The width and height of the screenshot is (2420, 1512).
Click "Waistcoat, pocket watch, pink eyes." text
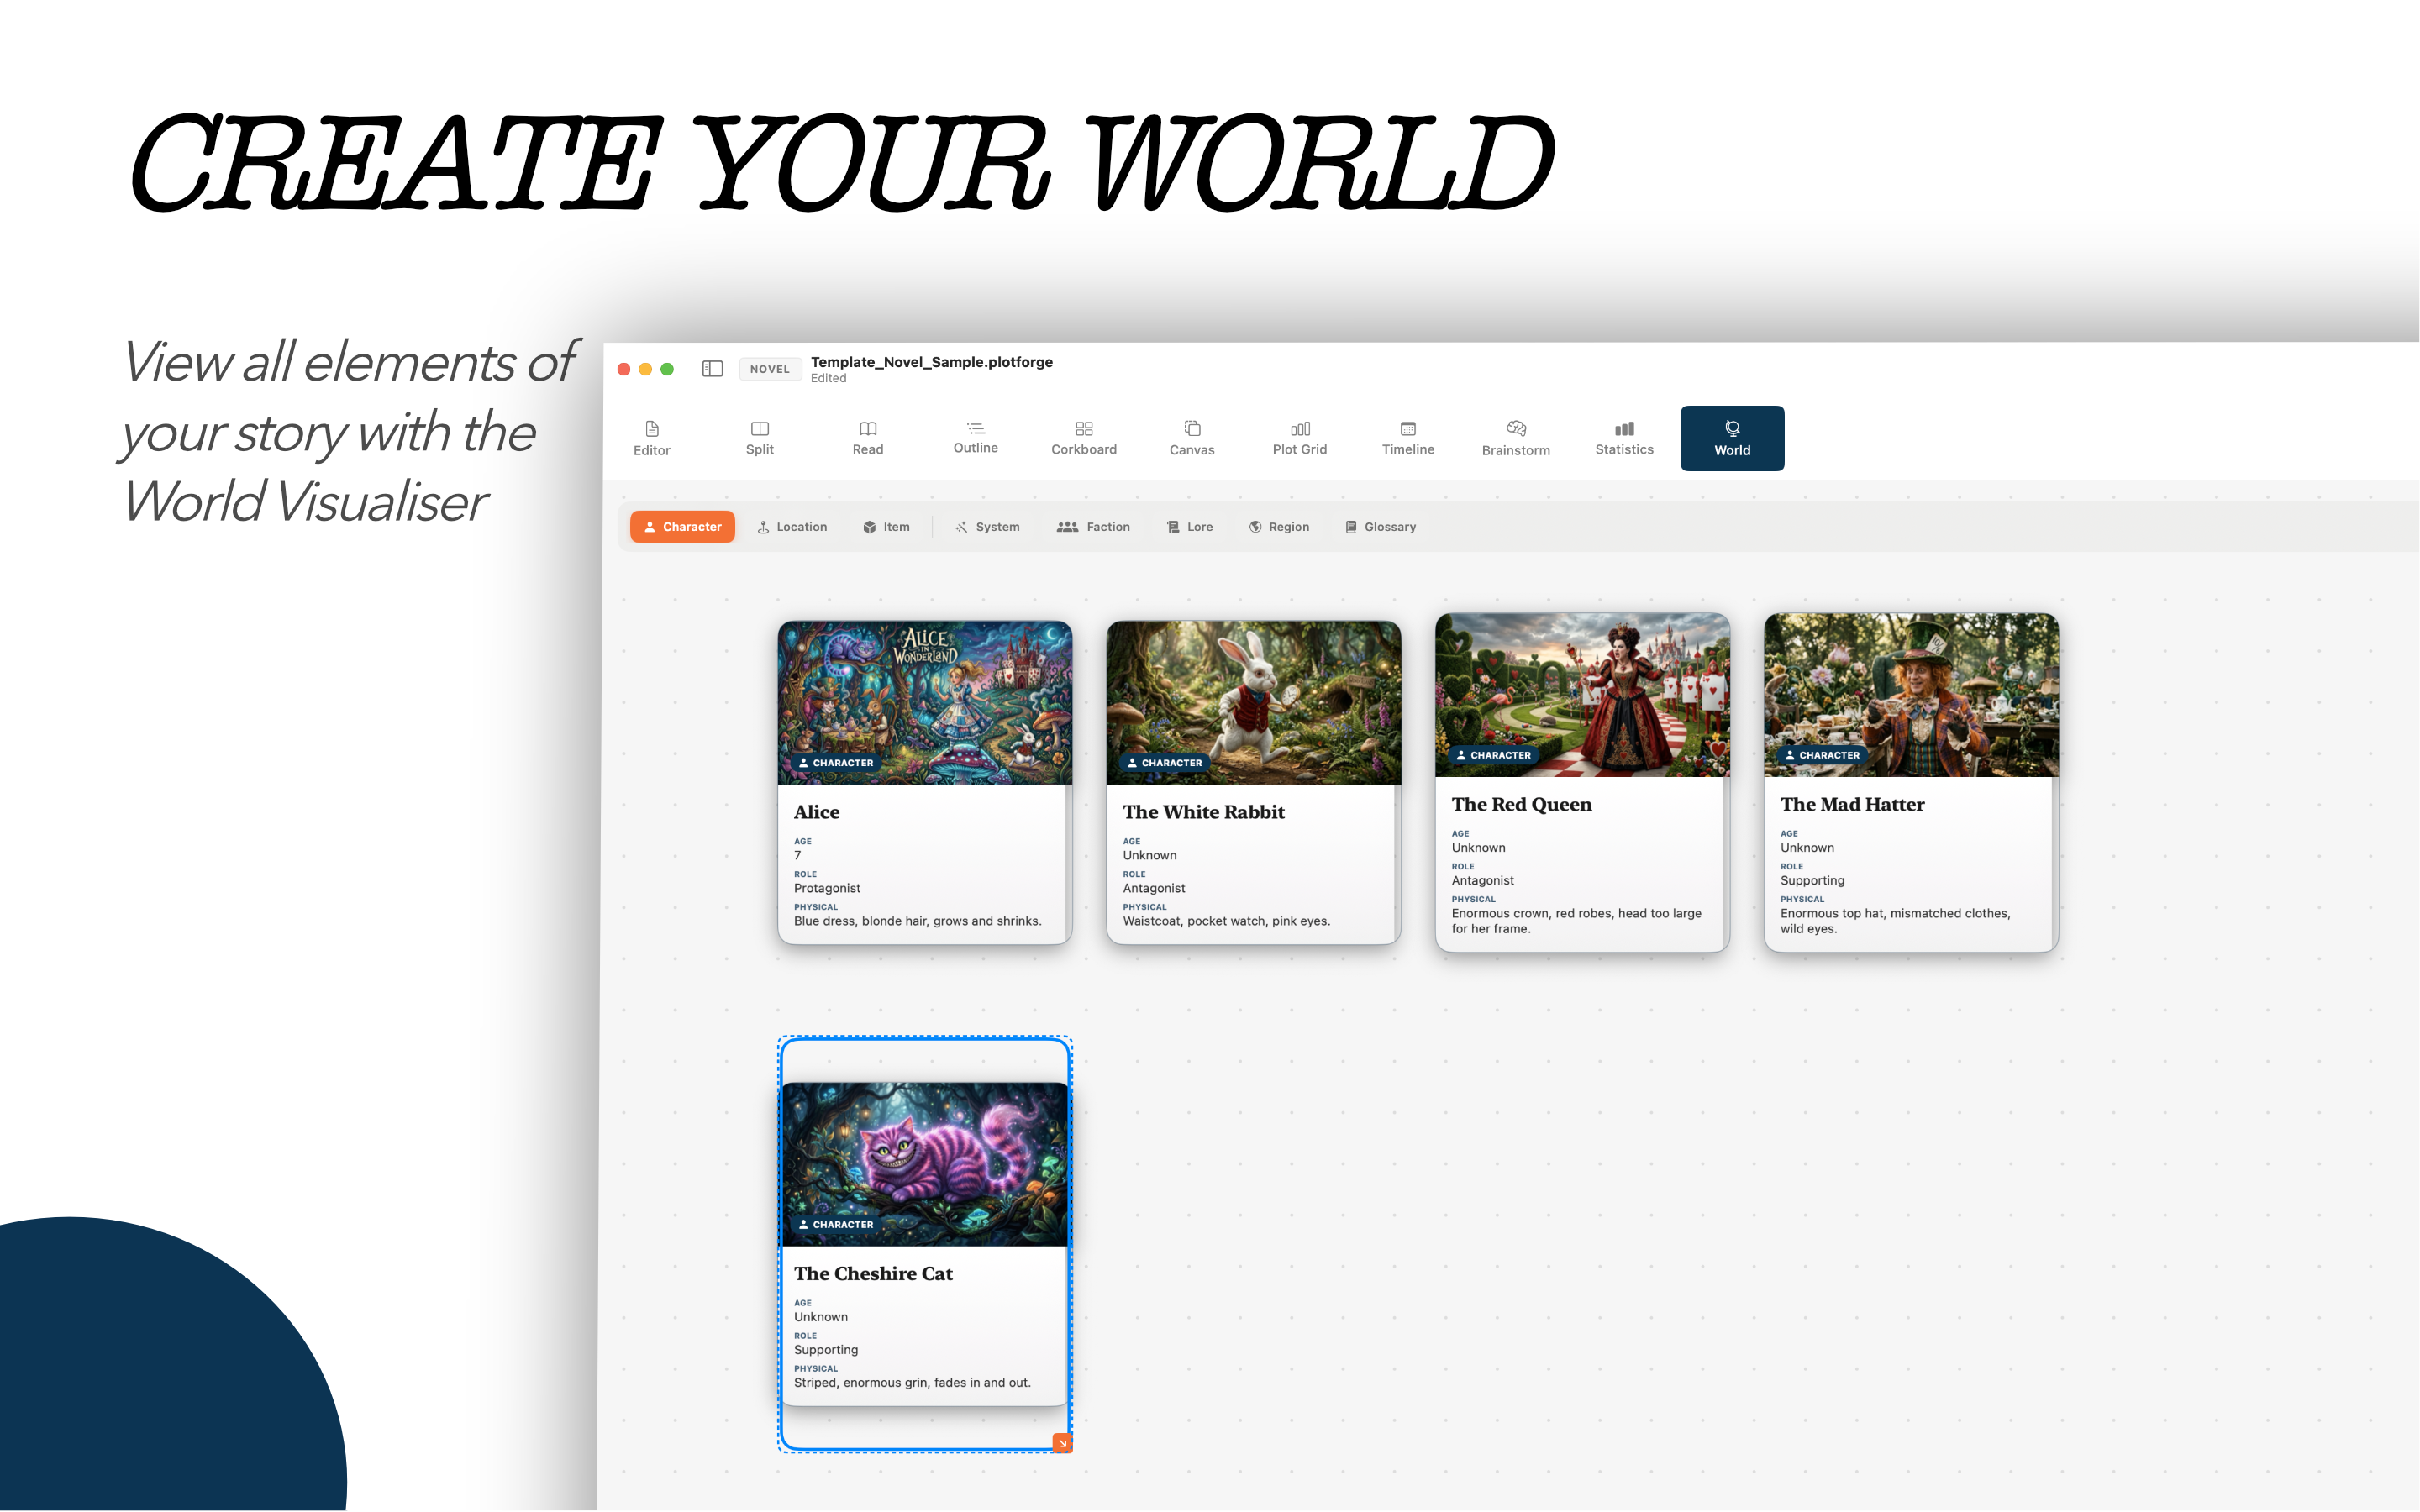(1226, 921)
